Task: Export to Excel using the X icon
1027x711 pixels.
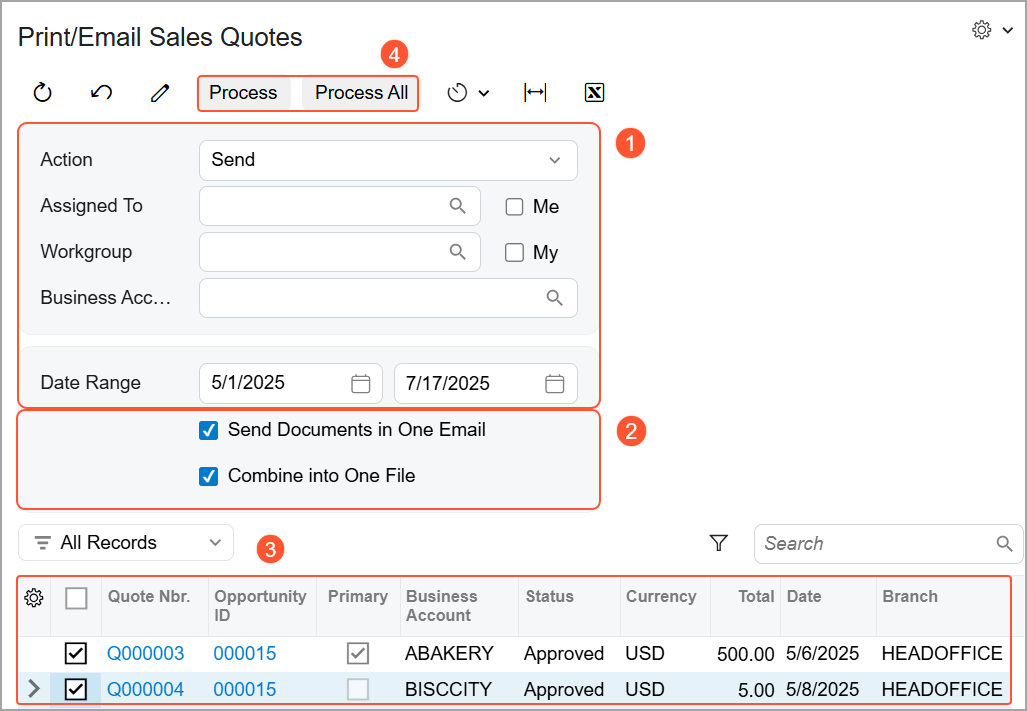Action: 594,93
